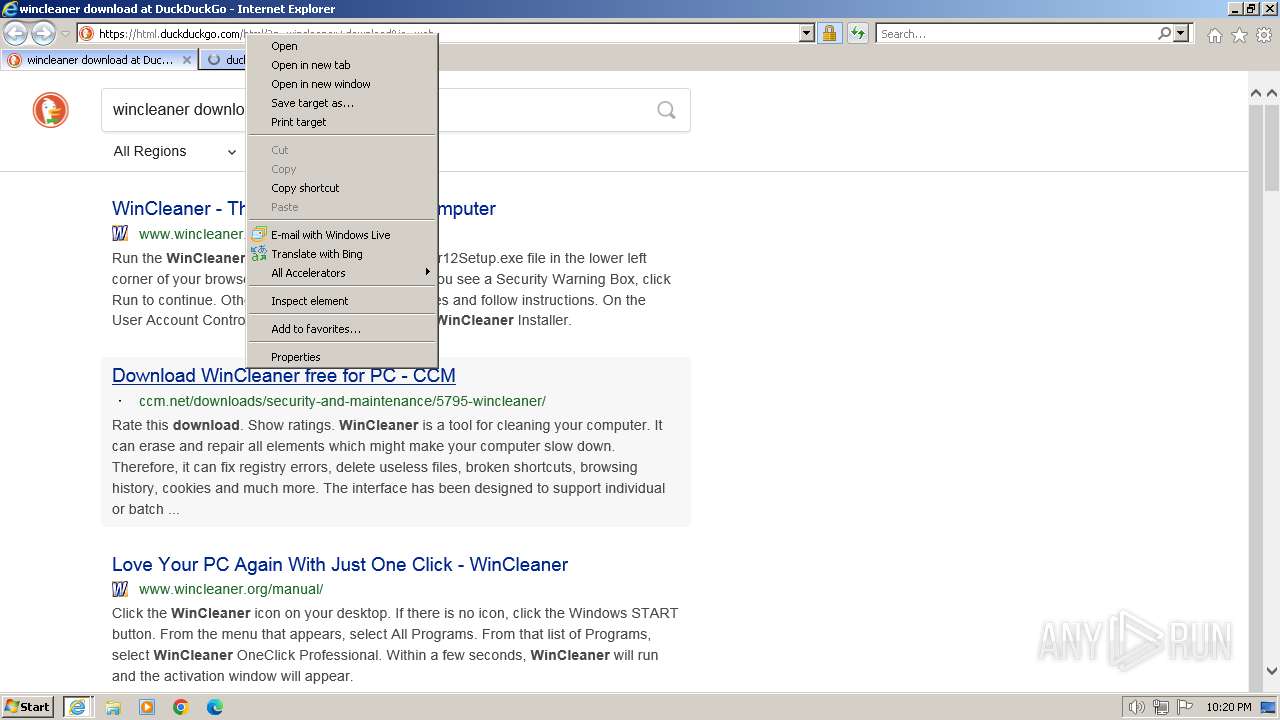Click the search magnifier in DuckDuckGo box
The width and height of the screenshot is (1280, 720).
pyautogui.click(x=666, y=110)
